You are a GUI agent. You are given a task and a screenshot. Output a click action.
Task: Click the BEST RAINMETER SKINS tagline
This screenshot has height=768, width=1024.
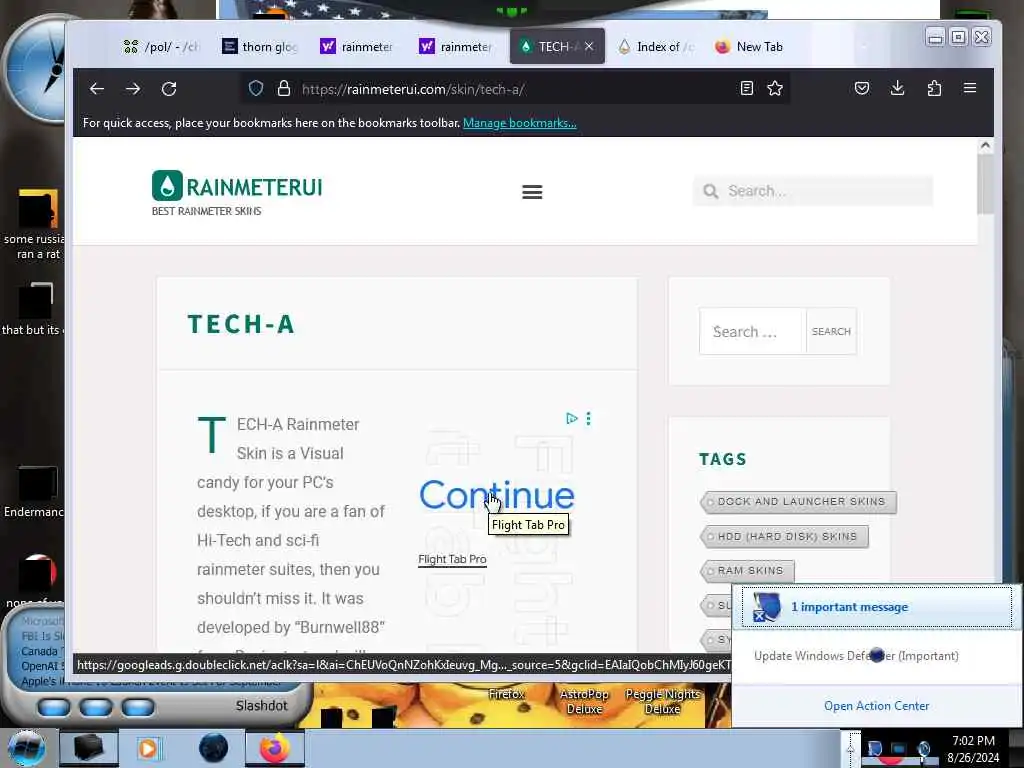[x=206, y=211]
